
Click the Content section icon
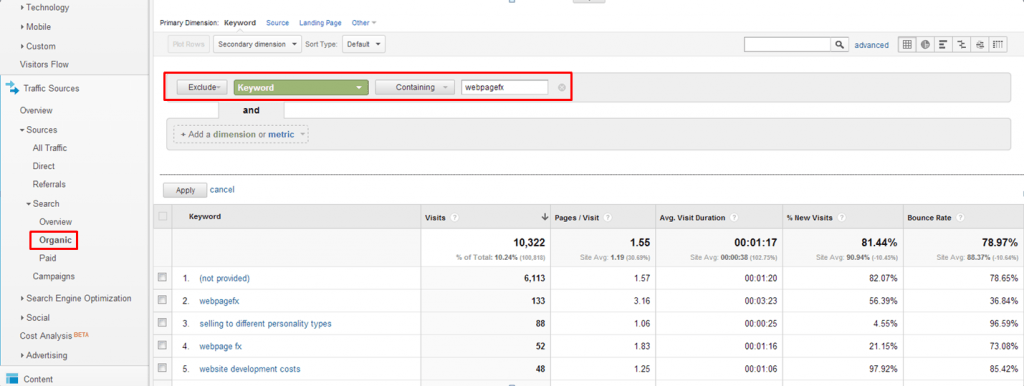coord(12,379)
